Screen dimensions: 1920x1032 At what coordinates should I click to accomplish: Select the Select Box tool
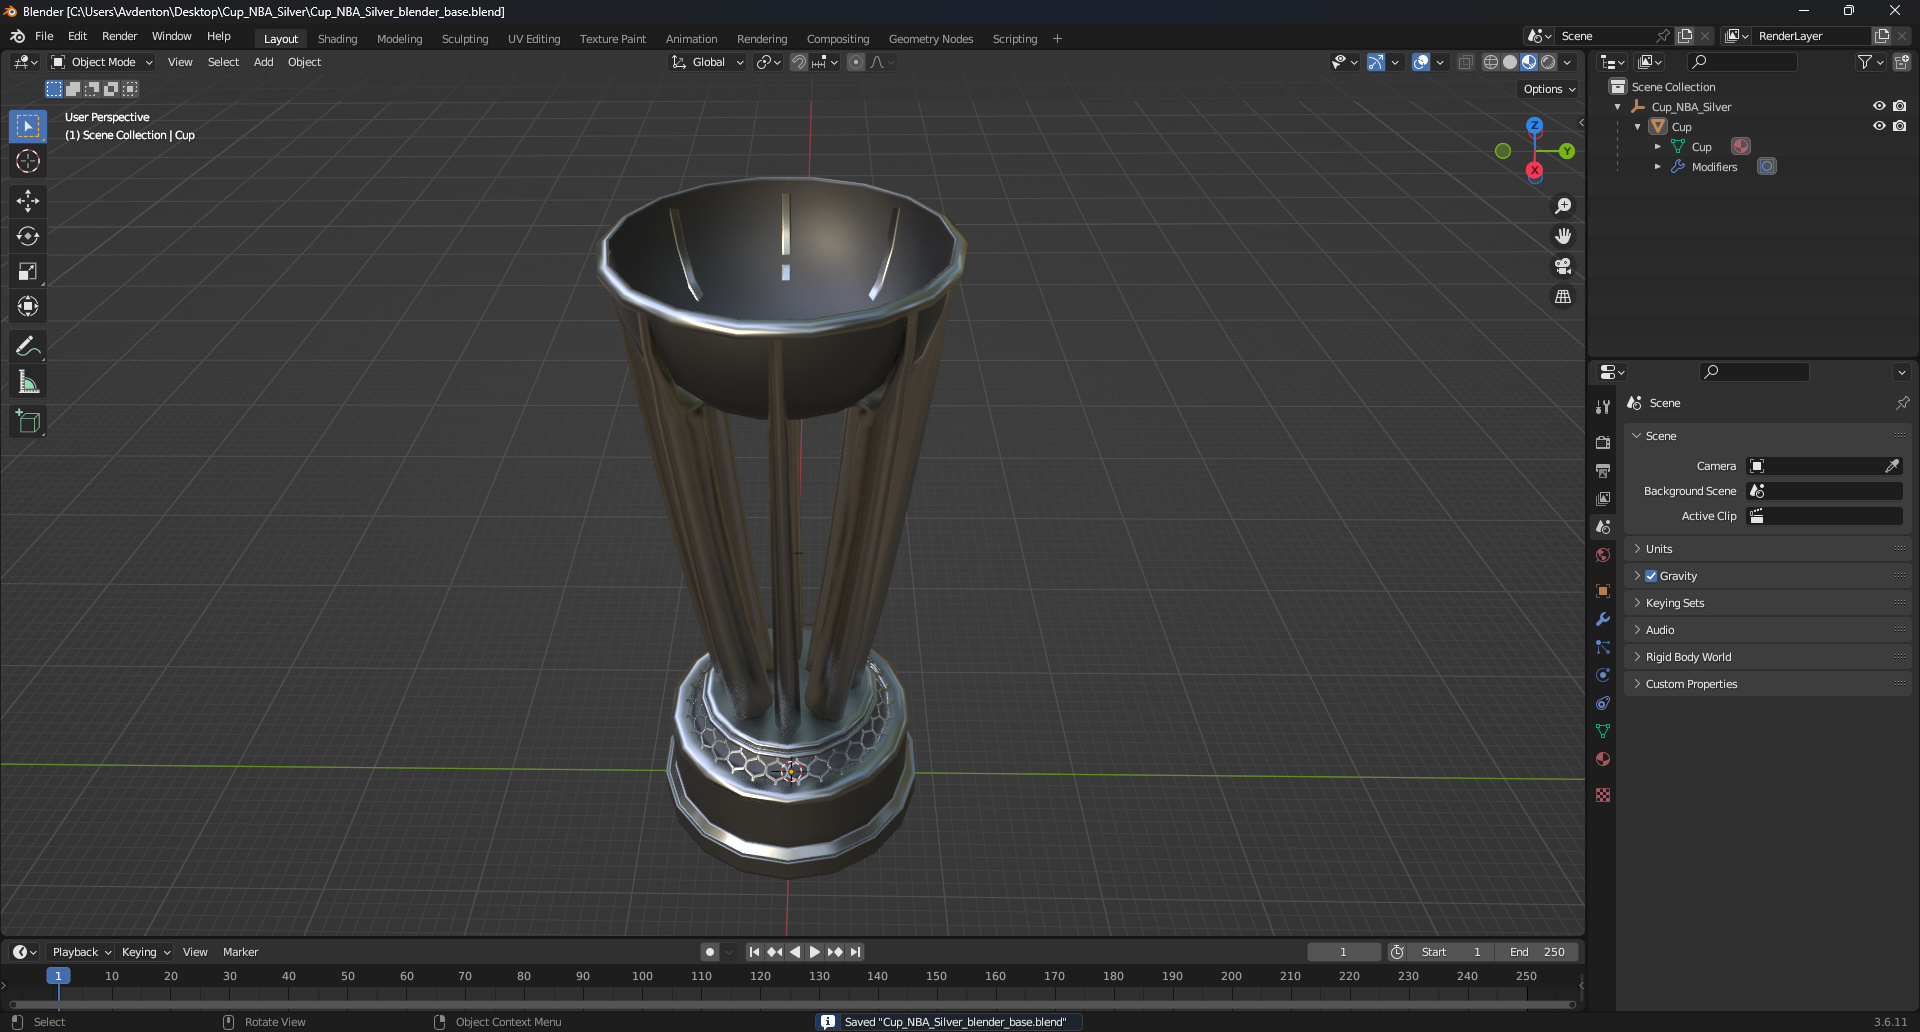[x=28, y=126]
